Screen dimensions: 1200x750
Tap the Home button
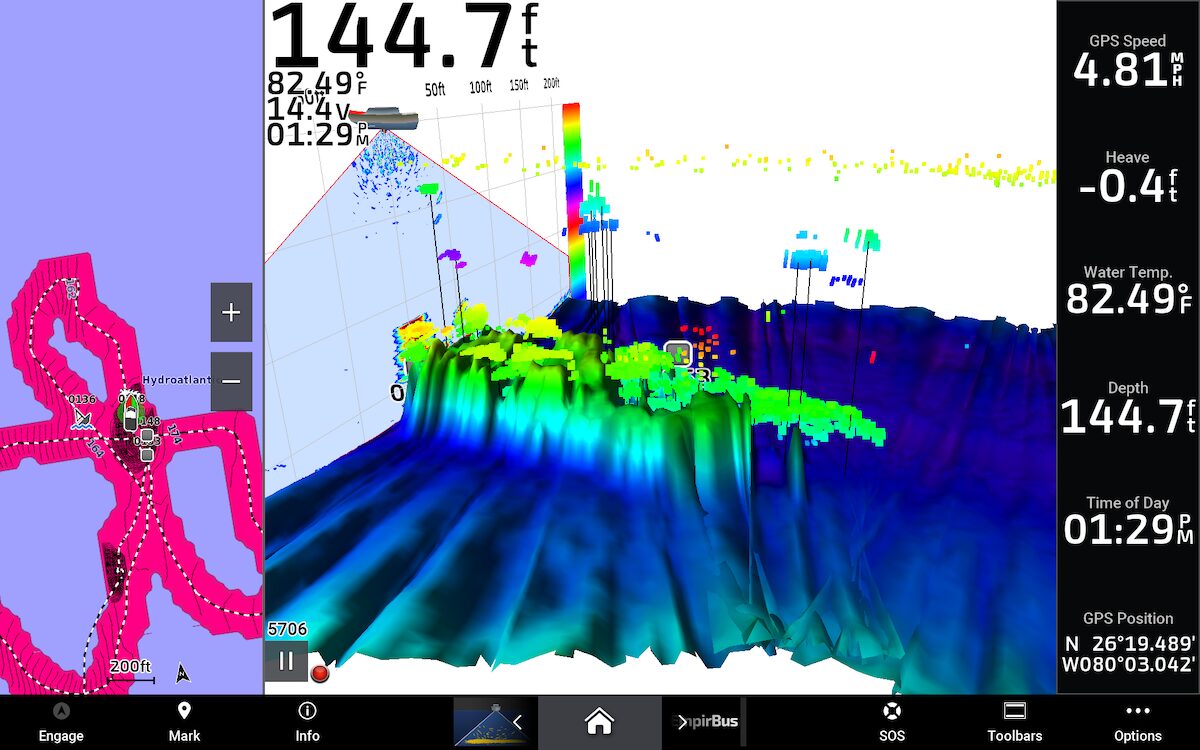[598, 720]
